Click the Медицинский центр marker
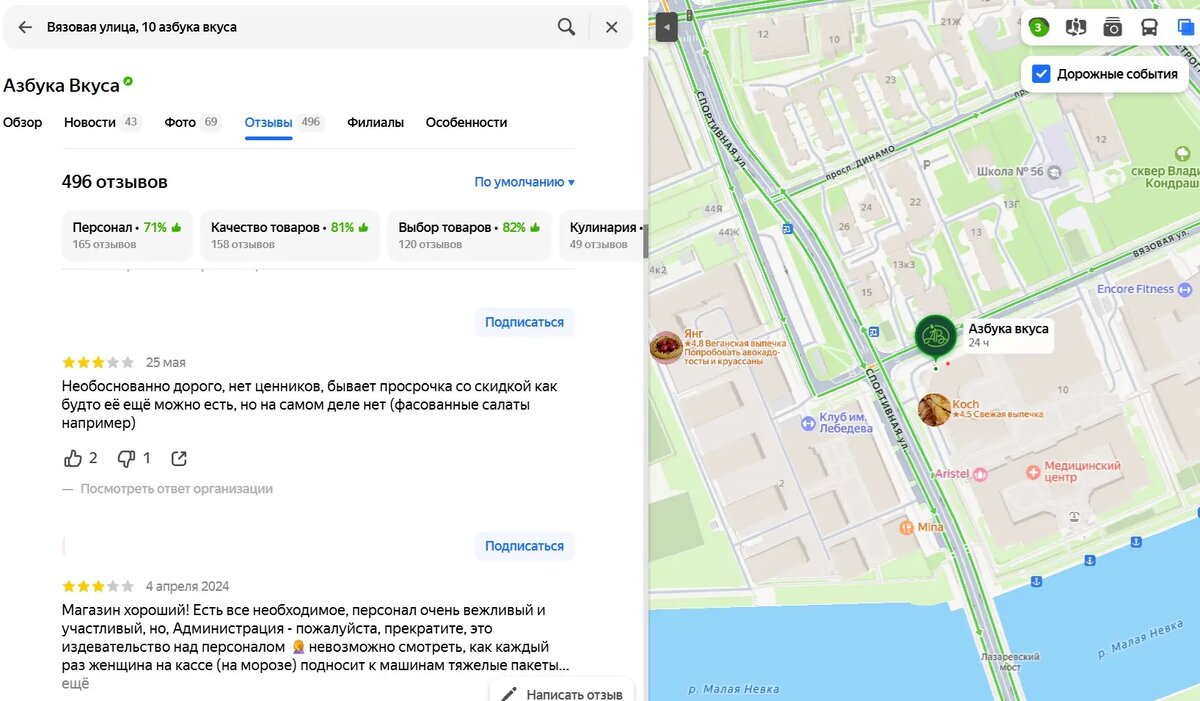The image size is (1200, 701). (x=1033, y=471)
